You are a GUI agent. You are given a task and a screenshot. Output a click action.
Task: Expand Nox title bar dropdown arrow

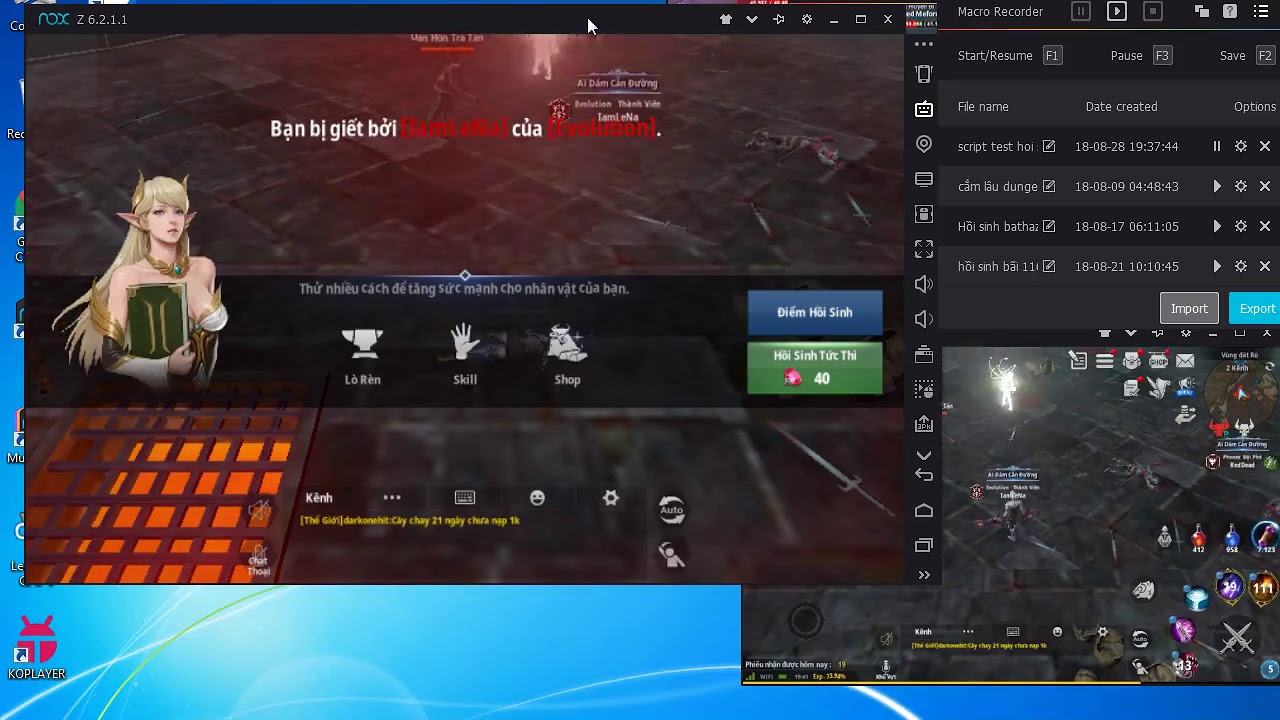(x=752, y=19)
